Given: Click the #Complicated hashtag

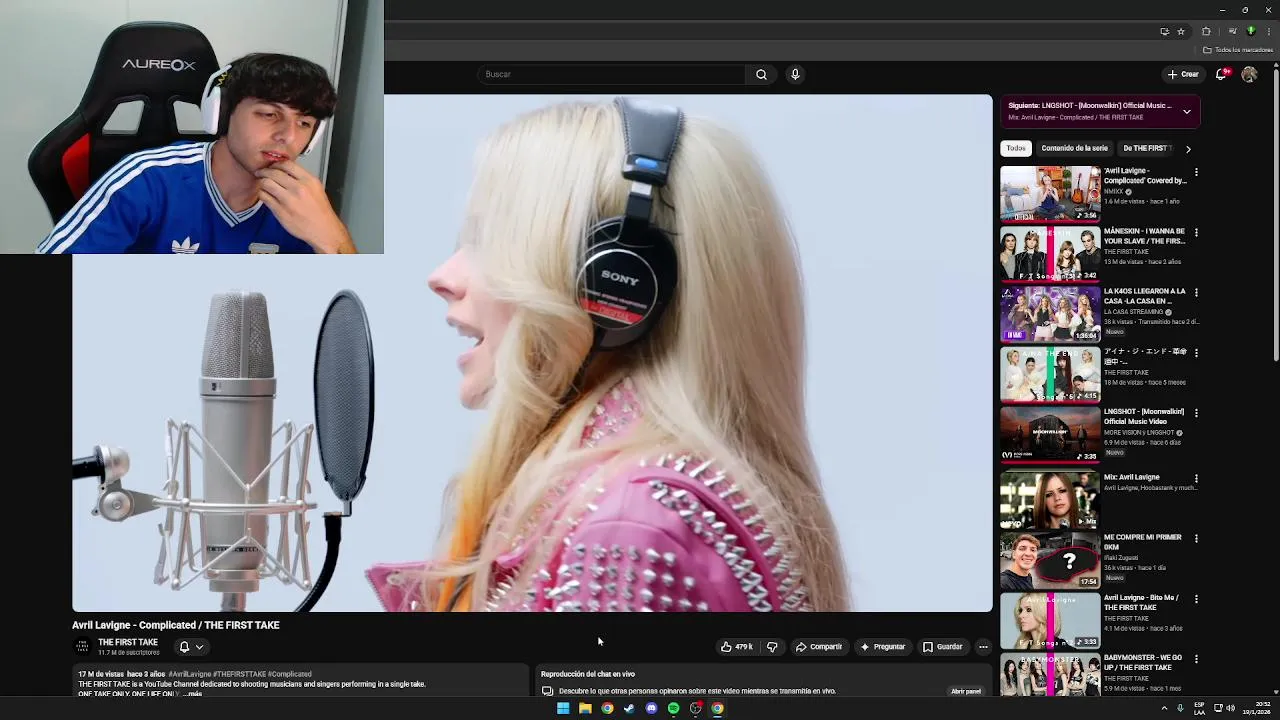Looking at the screenshot, I should [290, 674].
